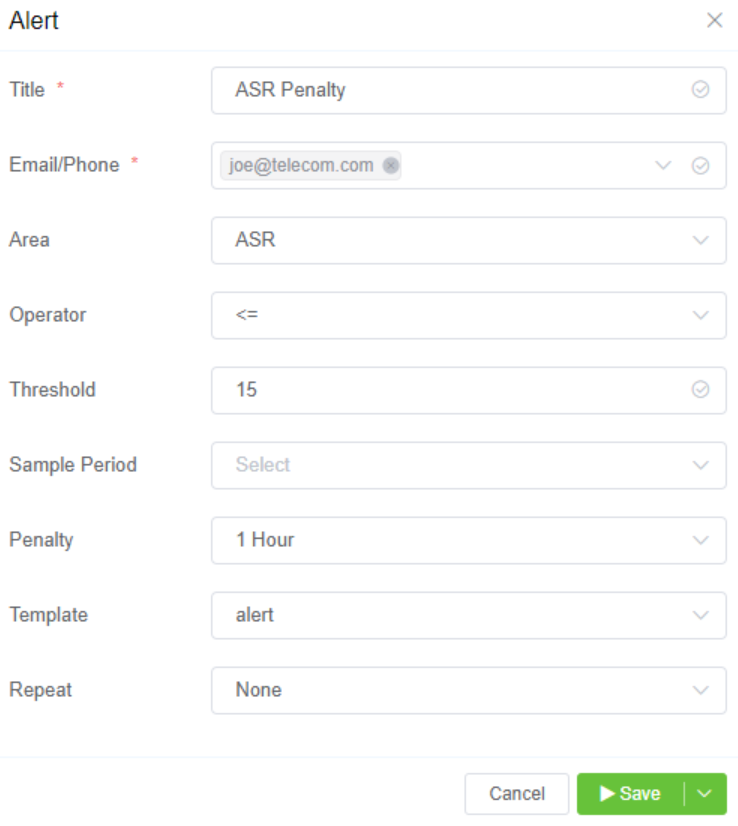
Task: Expand the Email/Phone dropdown chevron
Action: [x=663, y=166]
